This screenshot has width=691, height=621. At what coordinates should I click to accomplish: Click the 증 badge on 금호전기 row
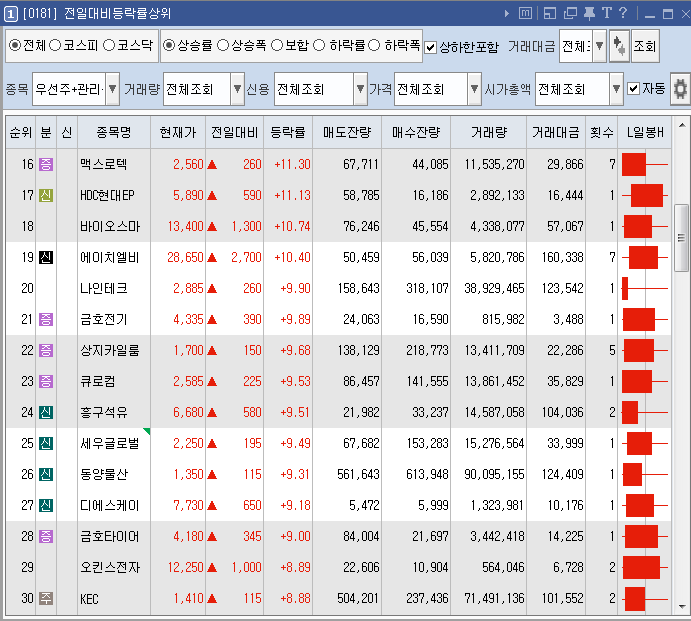tap(46, 319)
